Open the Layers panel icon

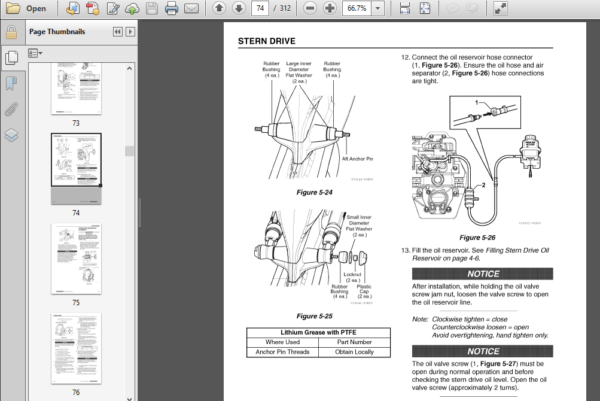pyautogui.click(x=11, y=135)
